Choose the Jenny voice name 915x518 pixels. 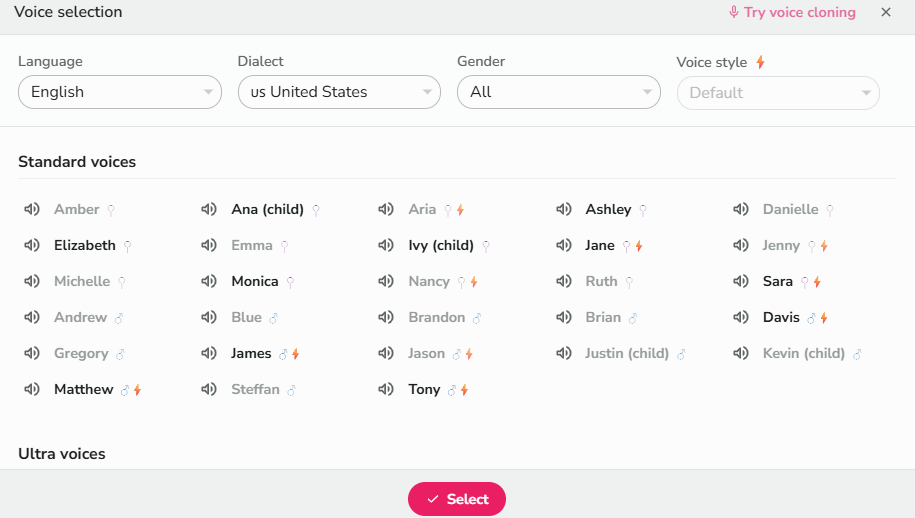pyautogui.click(x=781, y=246)
